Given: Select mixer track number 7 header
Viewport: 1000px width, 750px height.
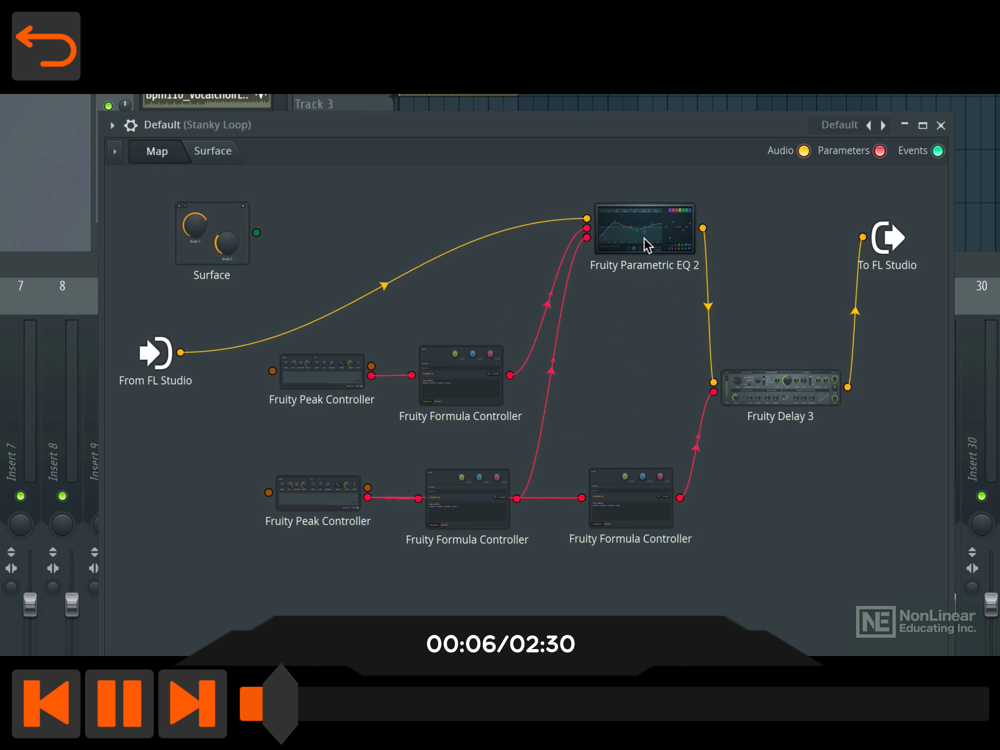Looking at the screenshot, I should tap(20, 286).
